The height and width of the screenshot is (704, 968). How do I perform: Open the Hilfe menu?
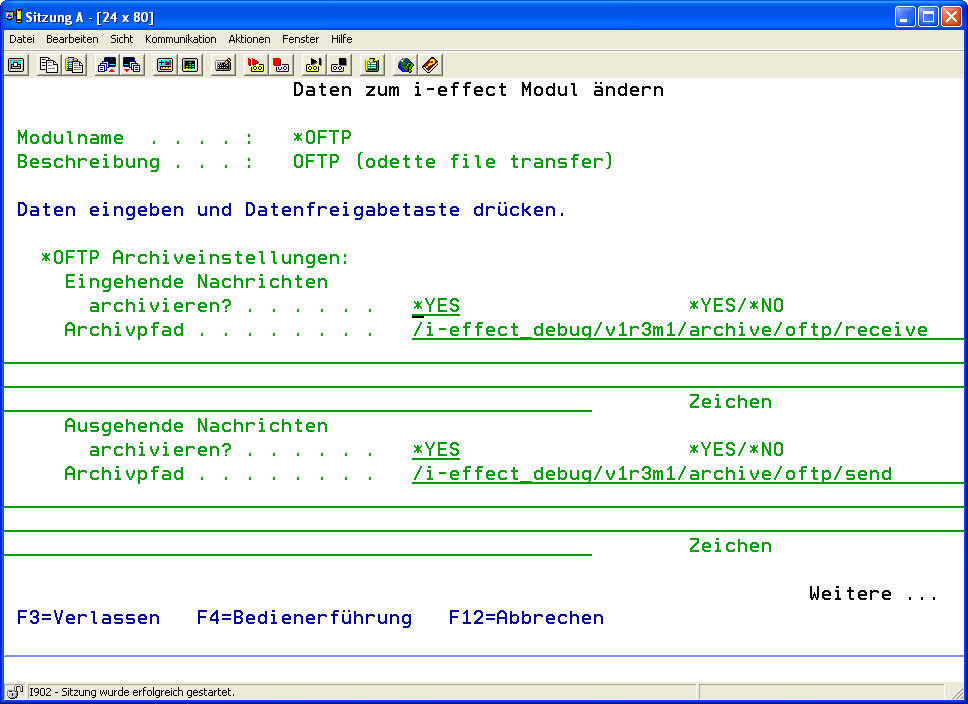click(341, 39)
